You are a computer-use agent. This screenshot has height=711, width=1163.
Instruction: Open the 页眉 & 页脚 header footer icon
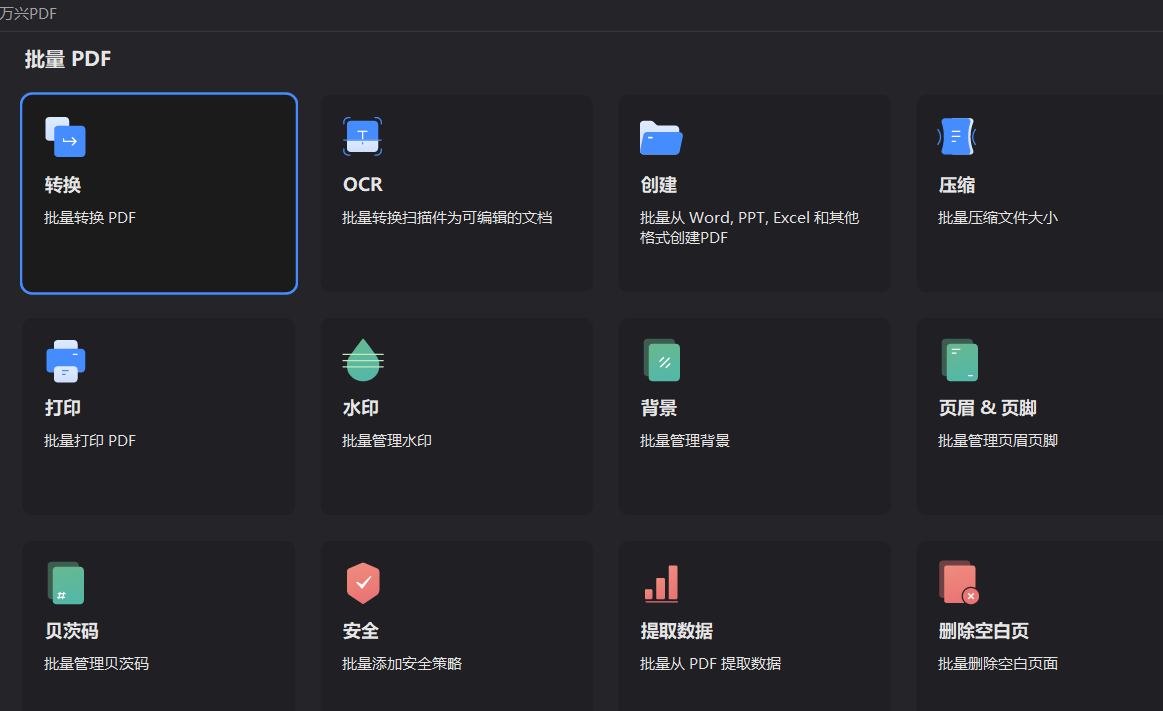957,360
